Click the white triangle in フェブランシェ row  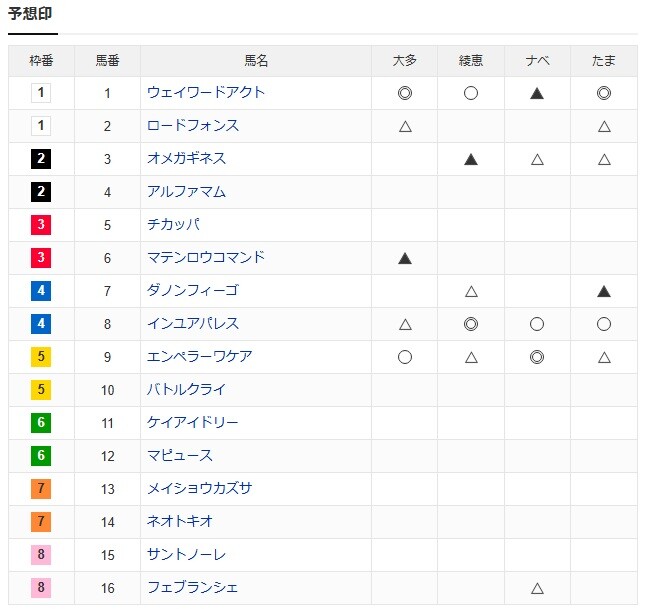[x=537, y=588]
